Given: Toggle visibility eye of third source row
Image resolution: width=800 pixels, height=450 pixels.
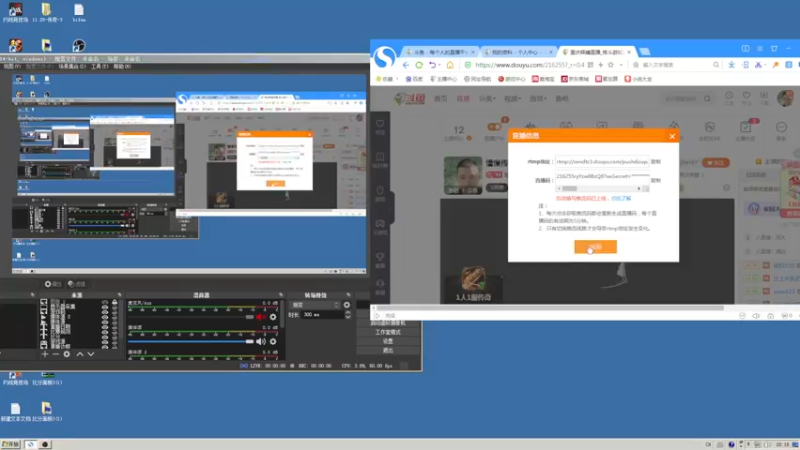Looking at the screenshot, I should [105, 313].
